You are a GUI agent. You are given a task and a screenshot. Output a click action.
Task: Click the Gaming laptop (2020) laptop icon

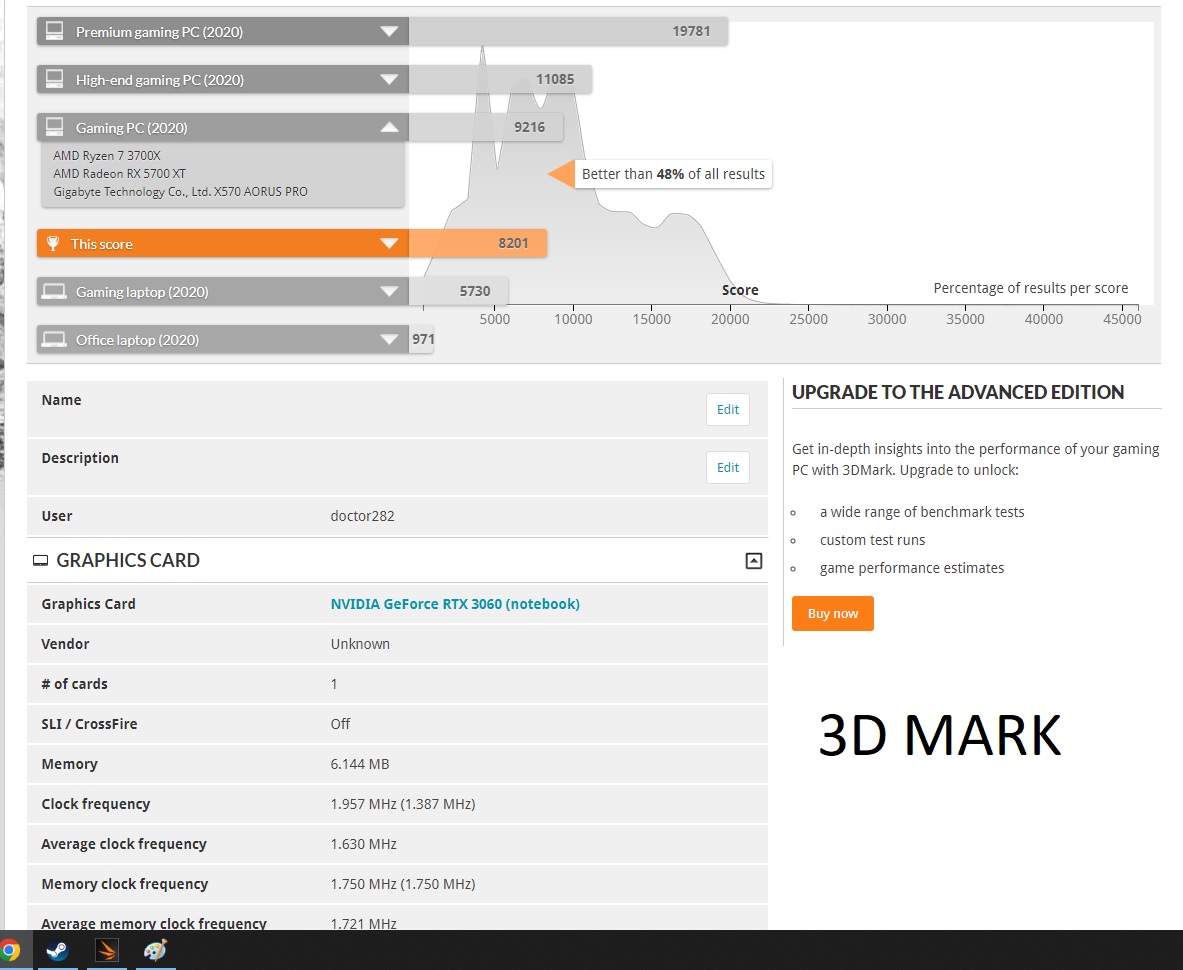pos(54,291)
